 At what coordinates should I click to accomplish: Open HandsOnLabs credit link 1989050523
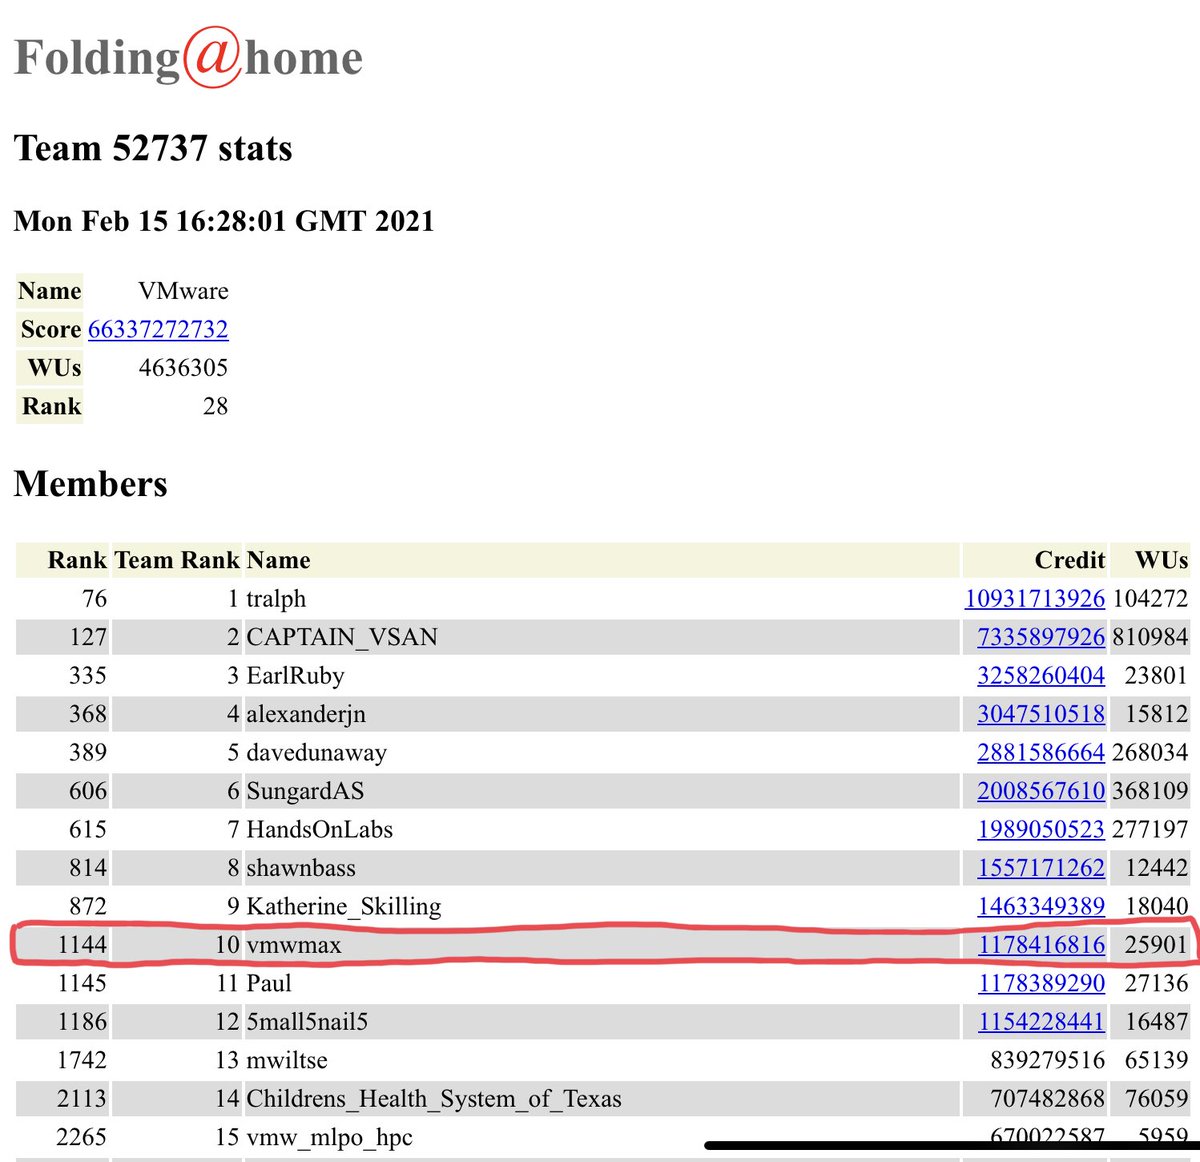(1041, 829)
